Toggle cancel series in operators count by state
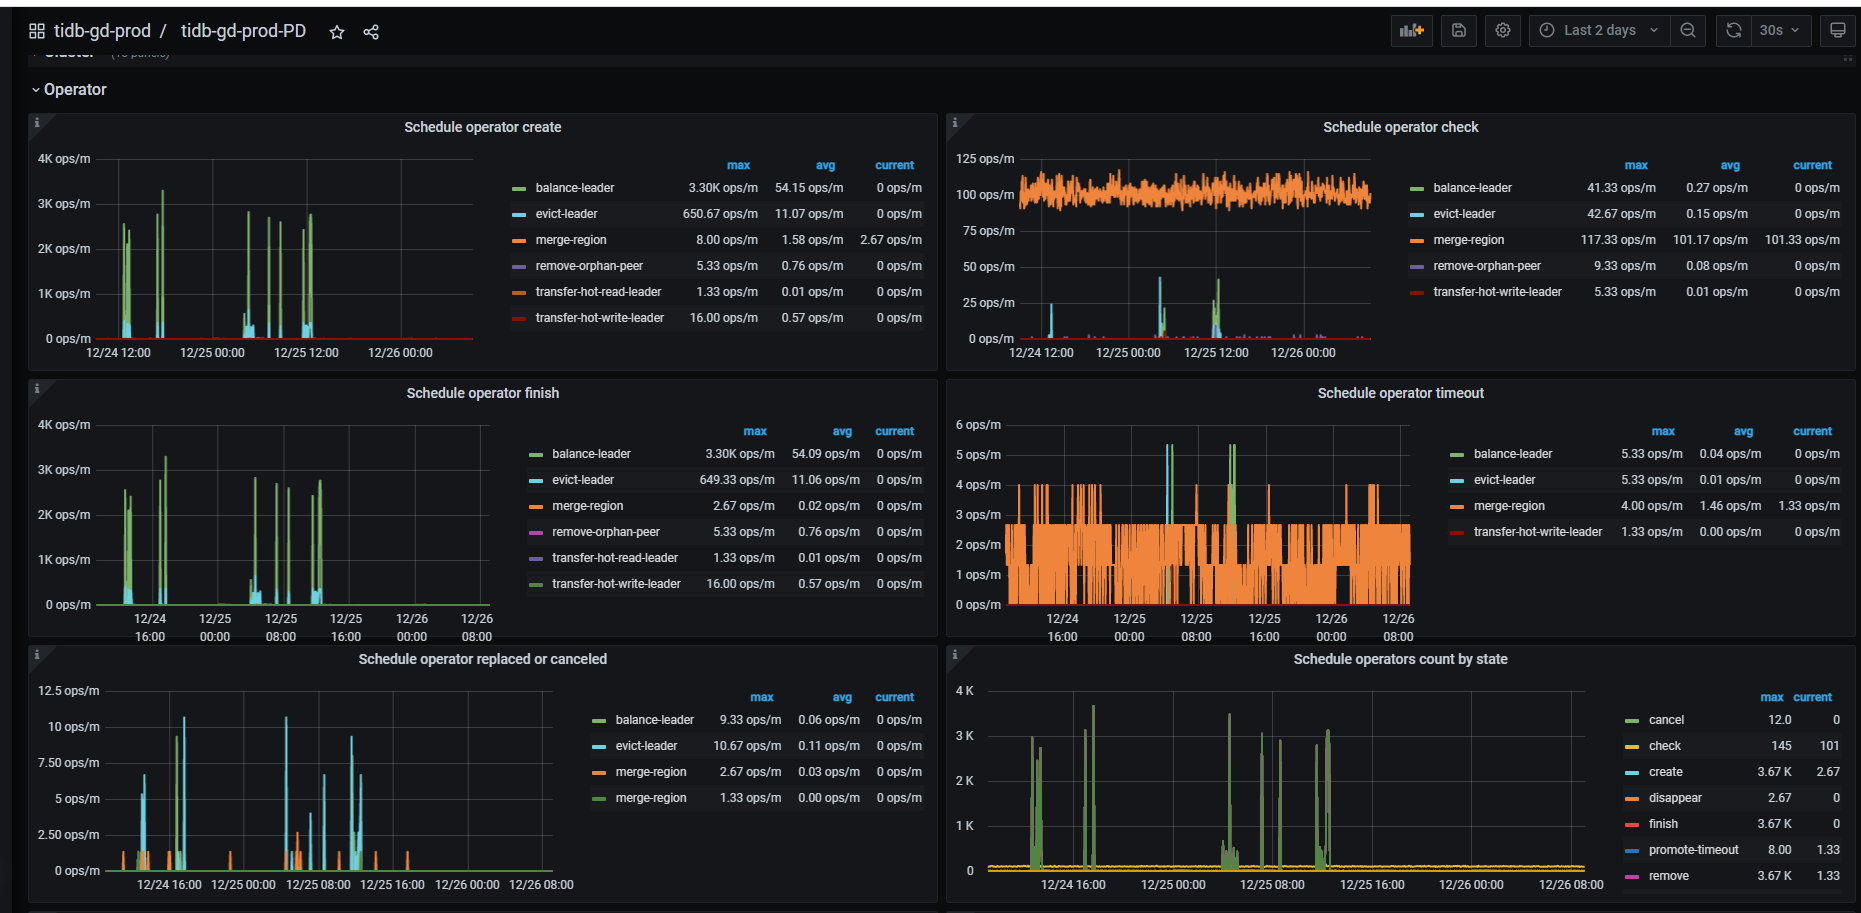Viewport: 1861px width, 913px height. [x=1666, y=720]
